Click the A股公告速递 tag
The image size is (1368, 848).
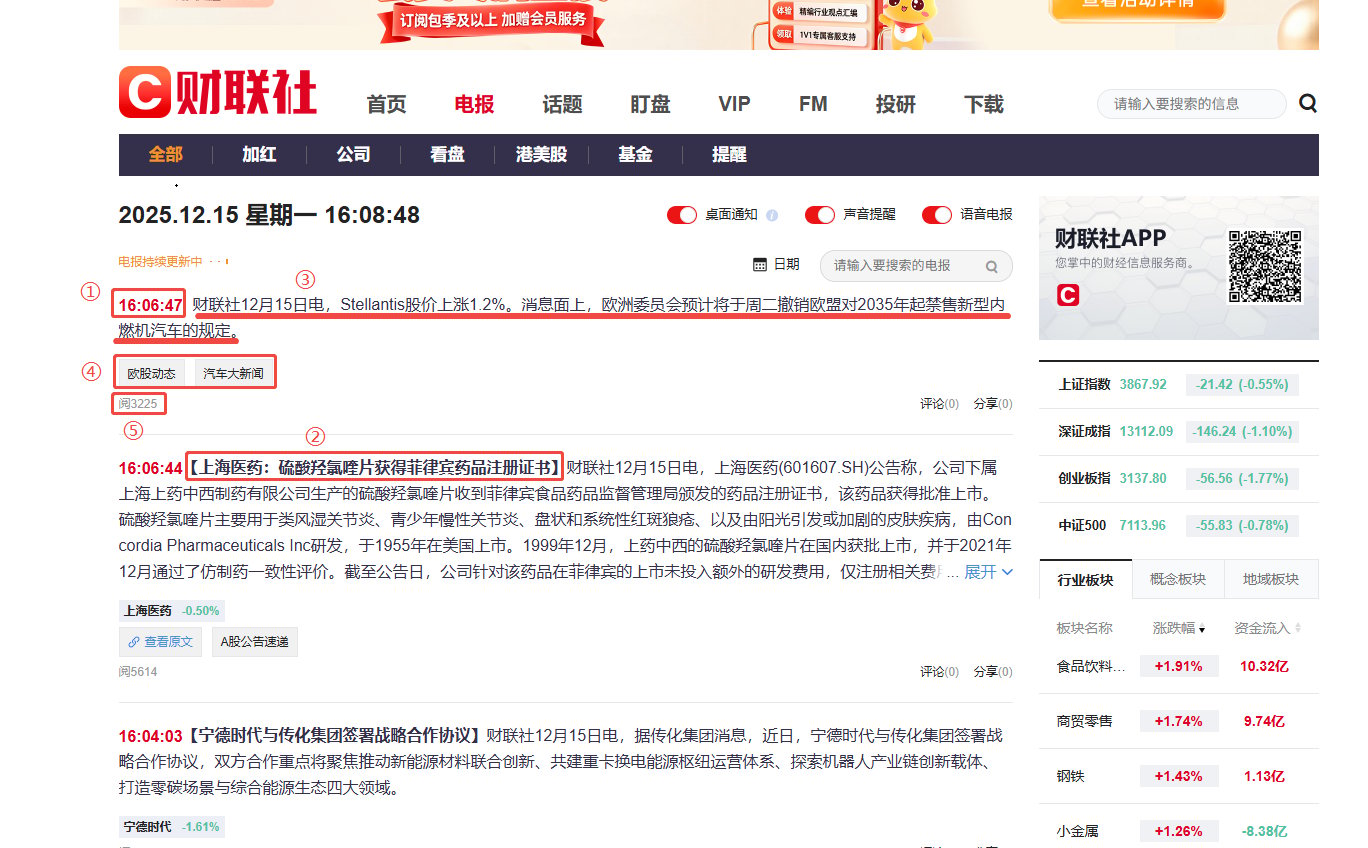pos(254,642)
